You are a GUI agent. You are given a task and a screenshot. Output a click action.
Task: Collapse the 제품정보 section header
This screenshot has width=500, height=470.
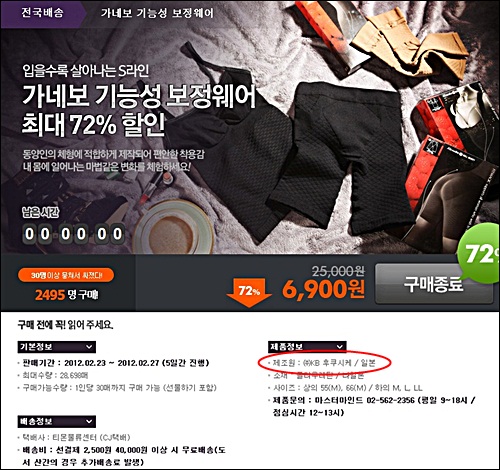[307, 347]
